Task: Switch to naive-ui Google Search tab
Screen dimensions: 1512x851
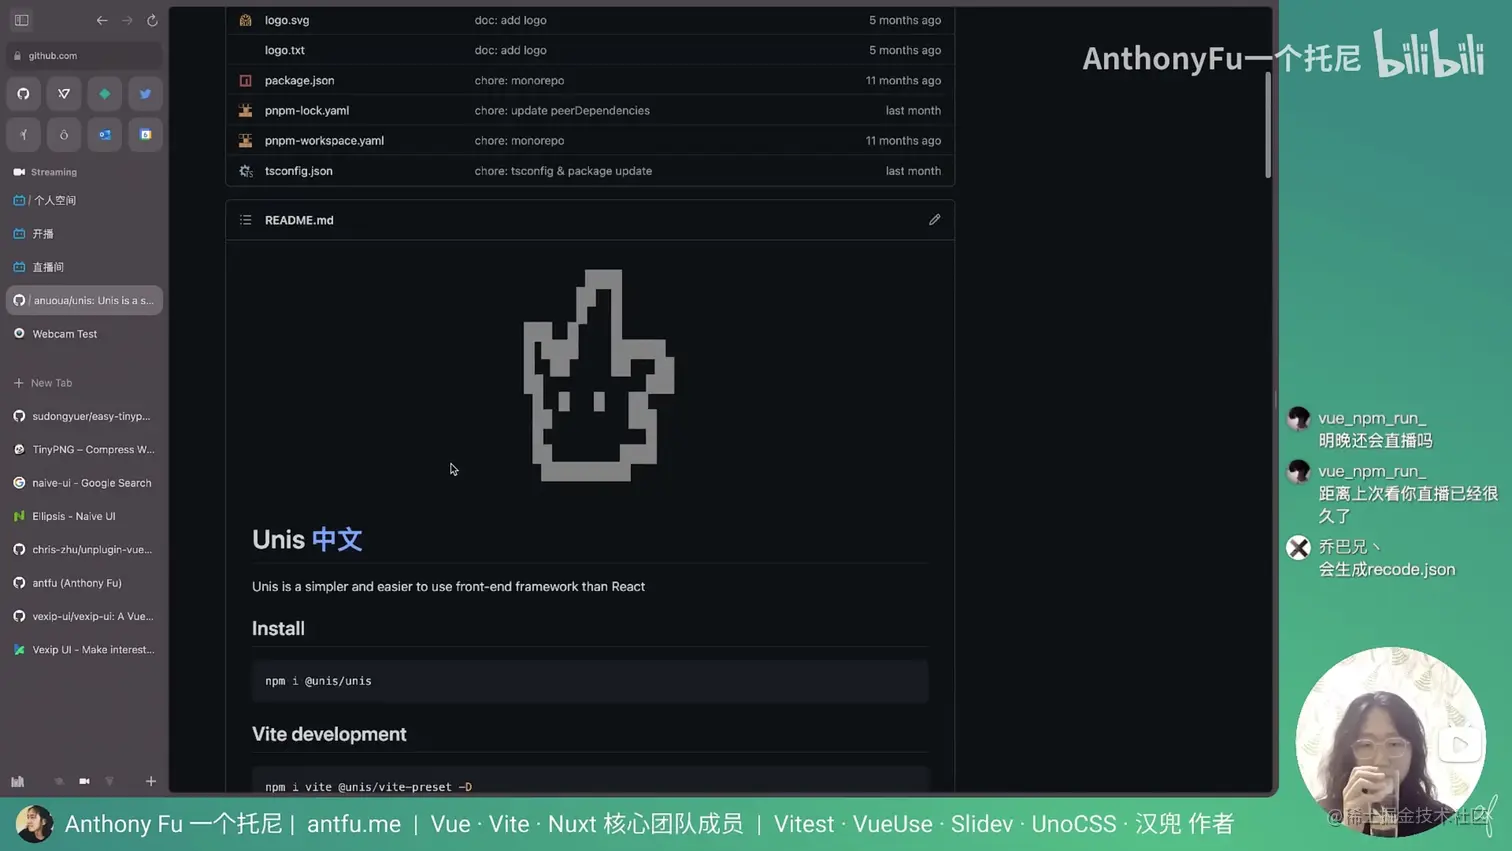Action: (85, 483)
